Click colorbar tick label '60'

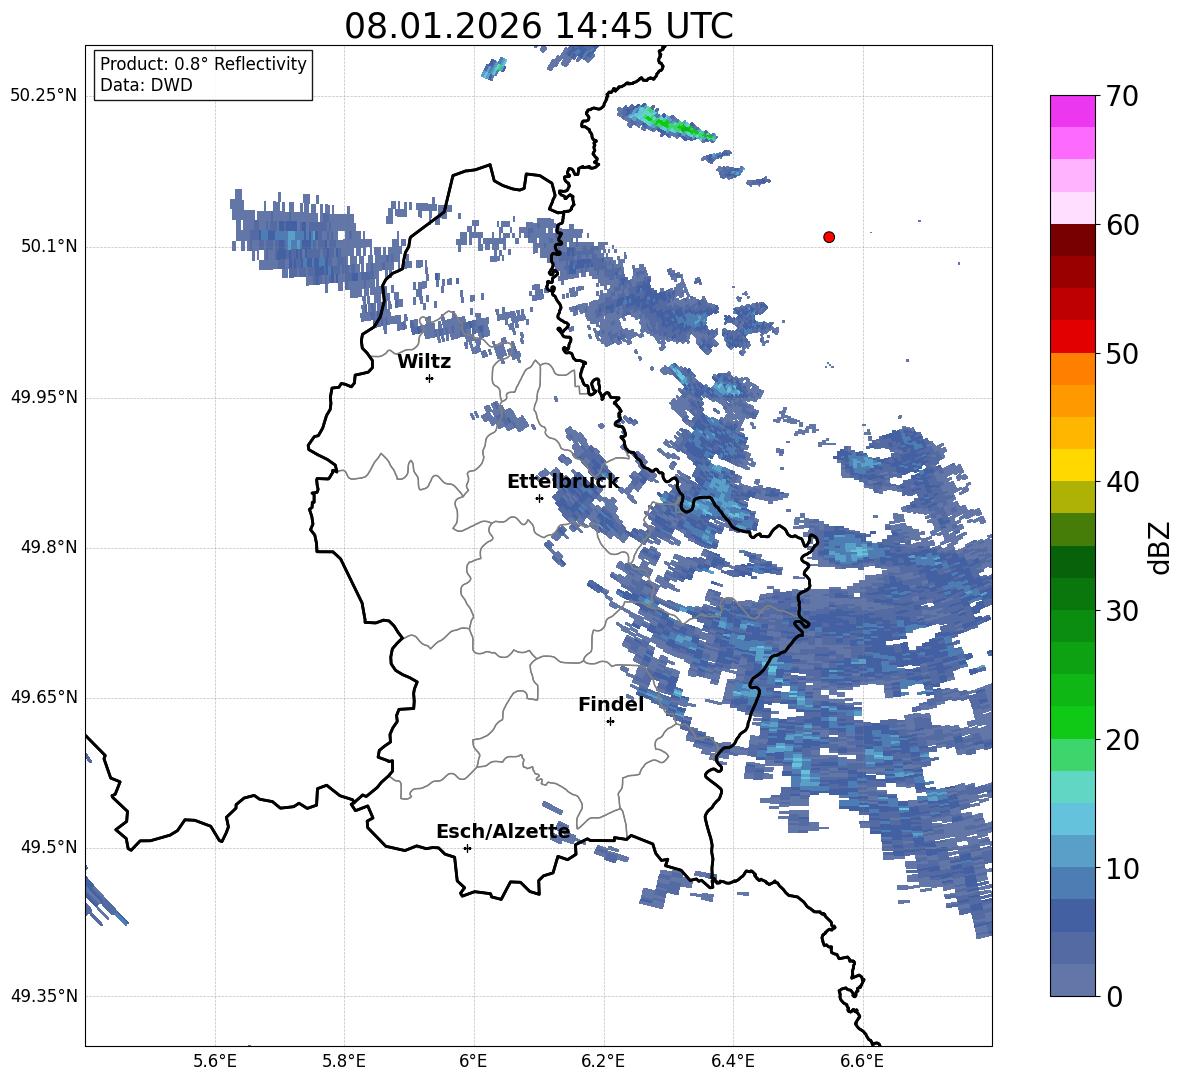(1122, 225)
